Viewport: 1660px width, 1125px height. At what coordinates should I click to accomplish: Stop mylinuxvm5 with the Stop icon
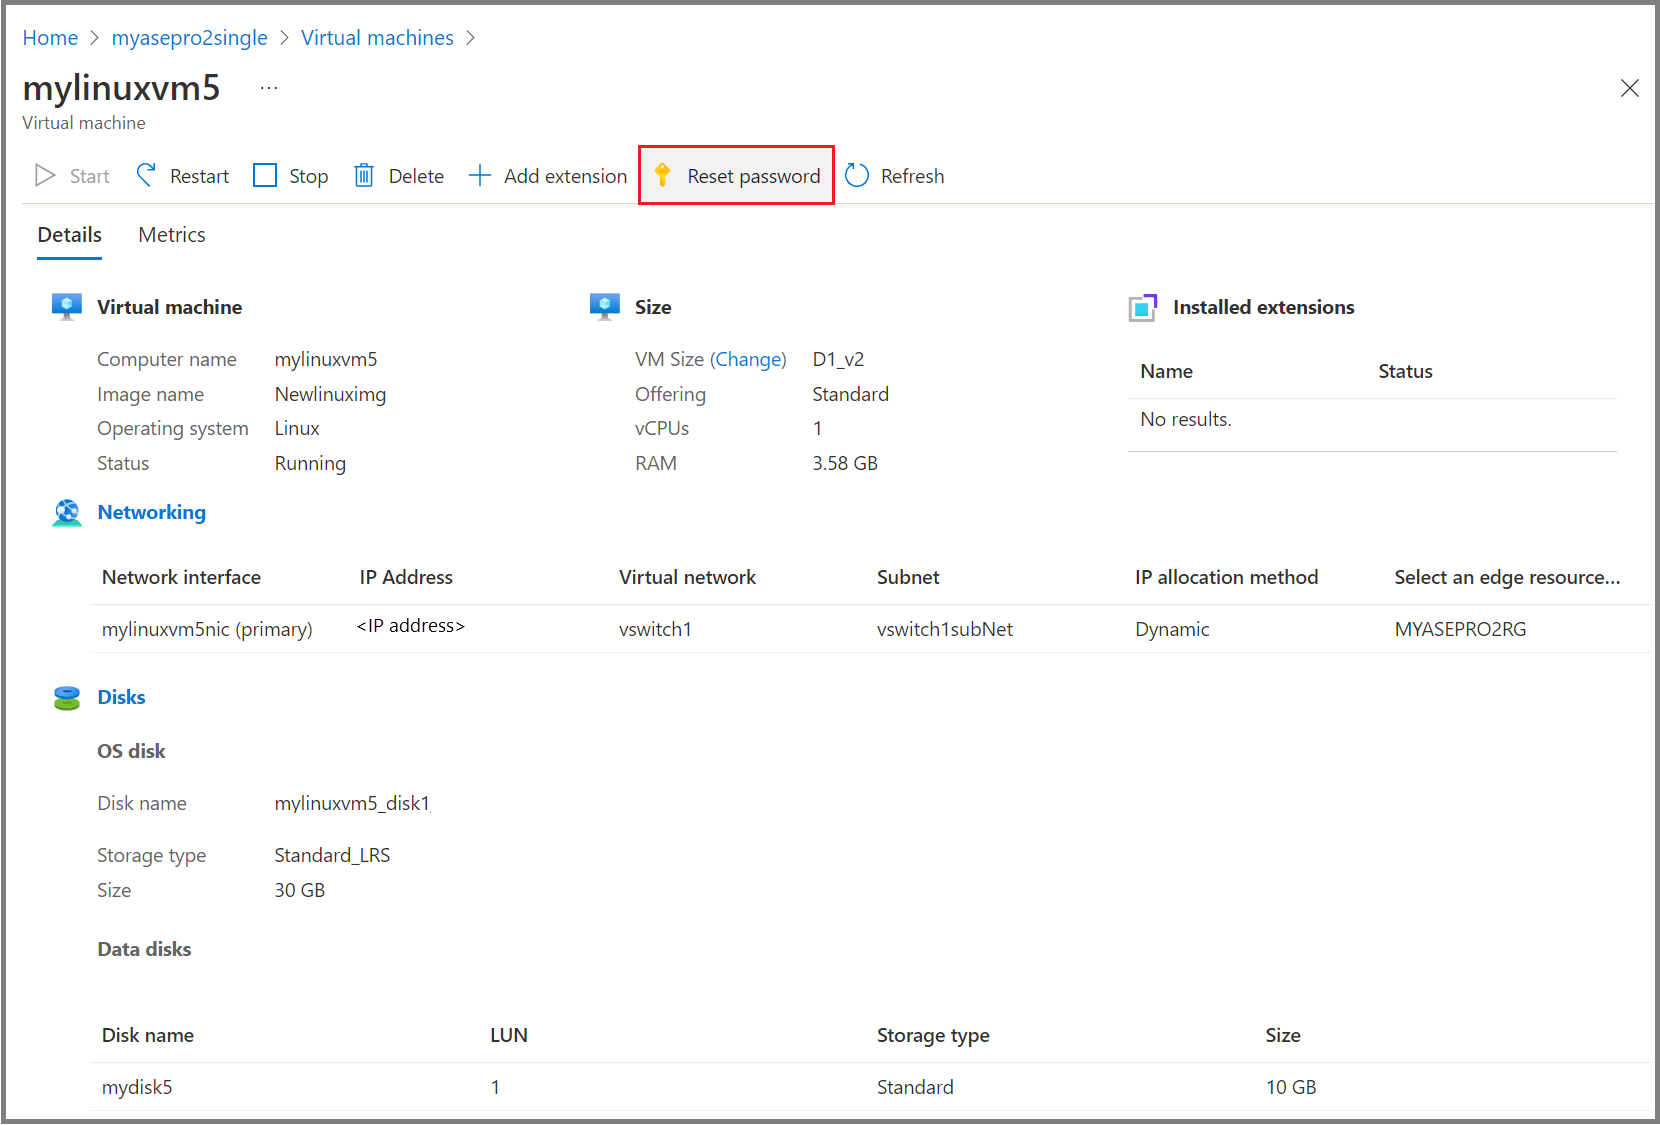[x=265, y=175]
